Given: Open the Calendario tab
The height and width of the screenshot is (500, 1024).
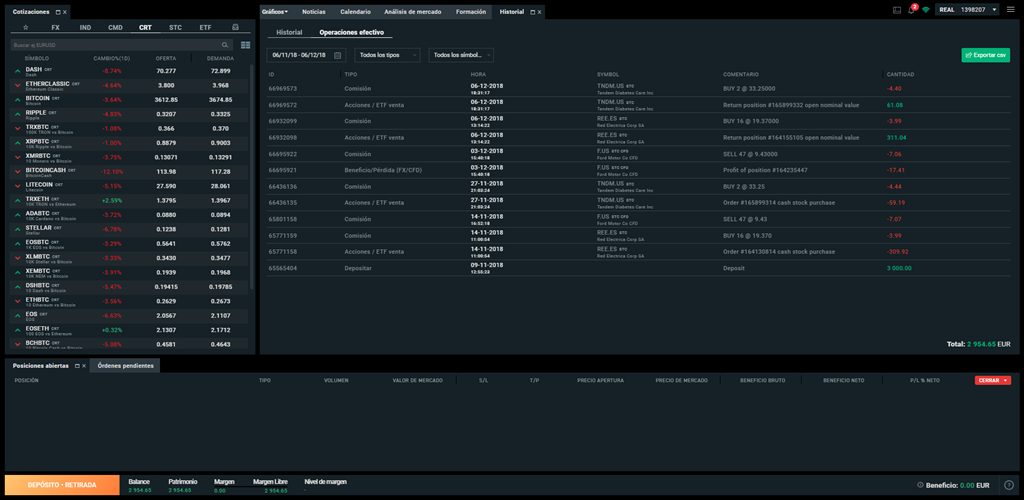Looking at the screenshot, I should click(x=355, y=12).
